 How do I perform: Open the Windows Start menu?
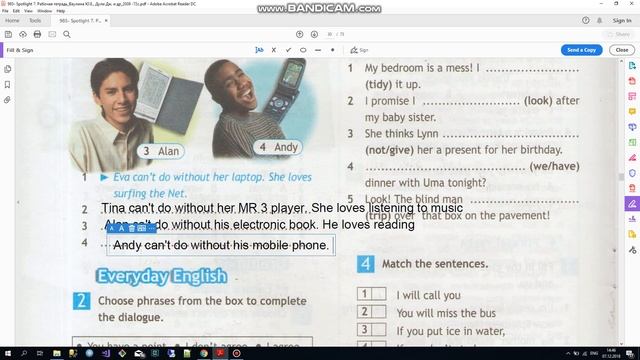click(x=8, y=353)
